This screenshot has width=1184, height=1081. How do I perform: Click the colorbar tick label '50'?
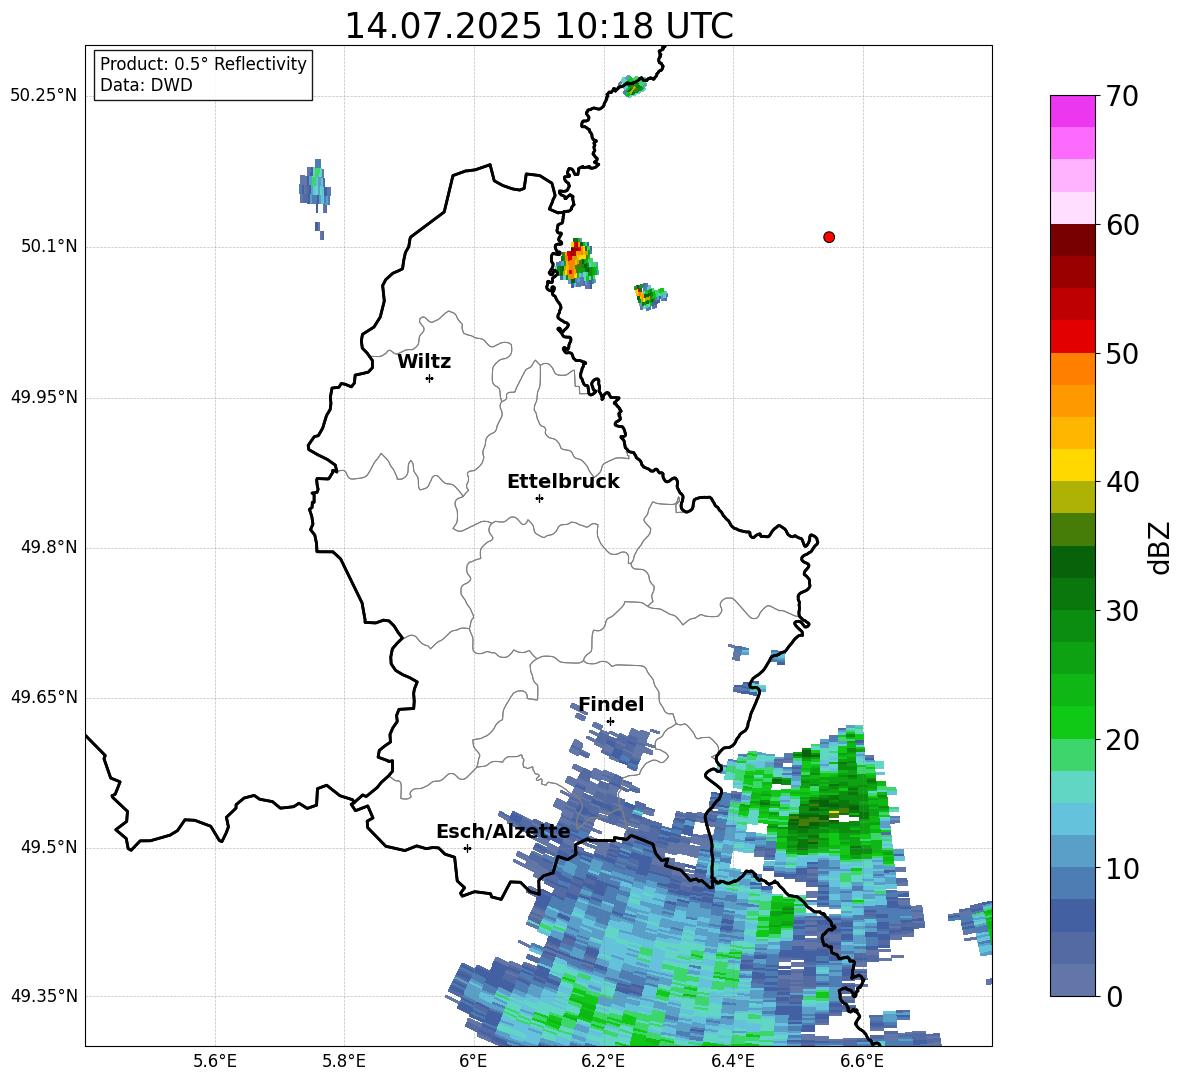click(x=1121, y=354)
